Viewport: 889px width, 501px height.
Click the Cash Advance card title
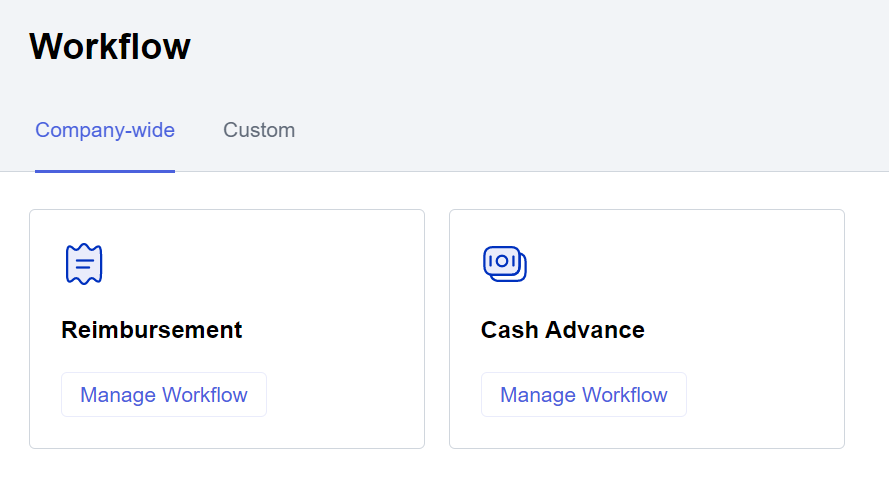click(562, 330)
